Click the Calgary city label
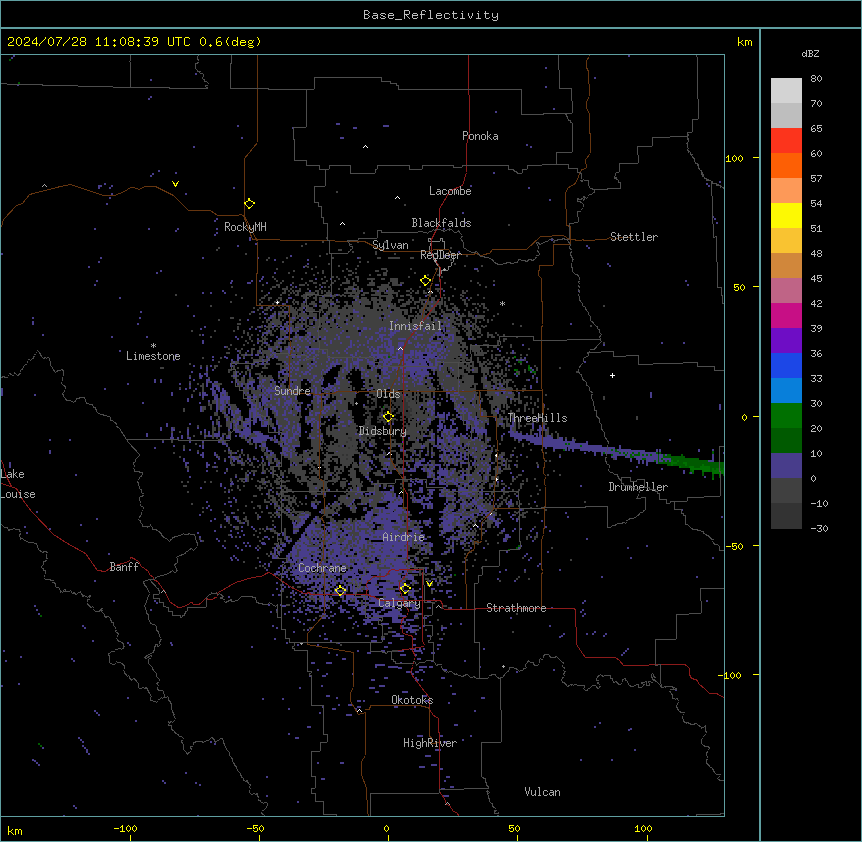Viewport: 862px width, 842px height. coord(399,603)
